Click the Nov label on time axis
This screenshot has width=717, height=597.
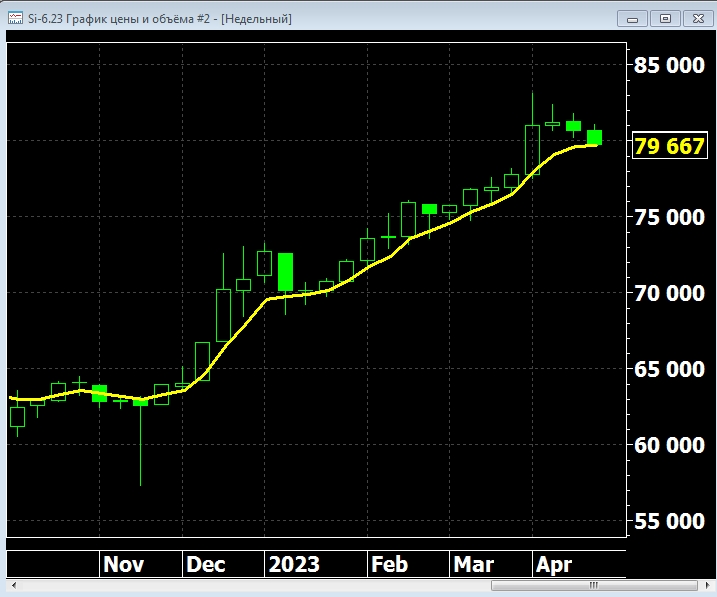tap(123, 565)
